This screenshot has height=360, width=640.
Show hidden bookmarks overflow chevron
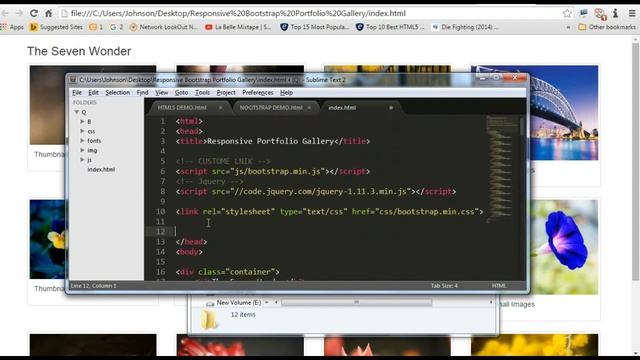[568, 27]
